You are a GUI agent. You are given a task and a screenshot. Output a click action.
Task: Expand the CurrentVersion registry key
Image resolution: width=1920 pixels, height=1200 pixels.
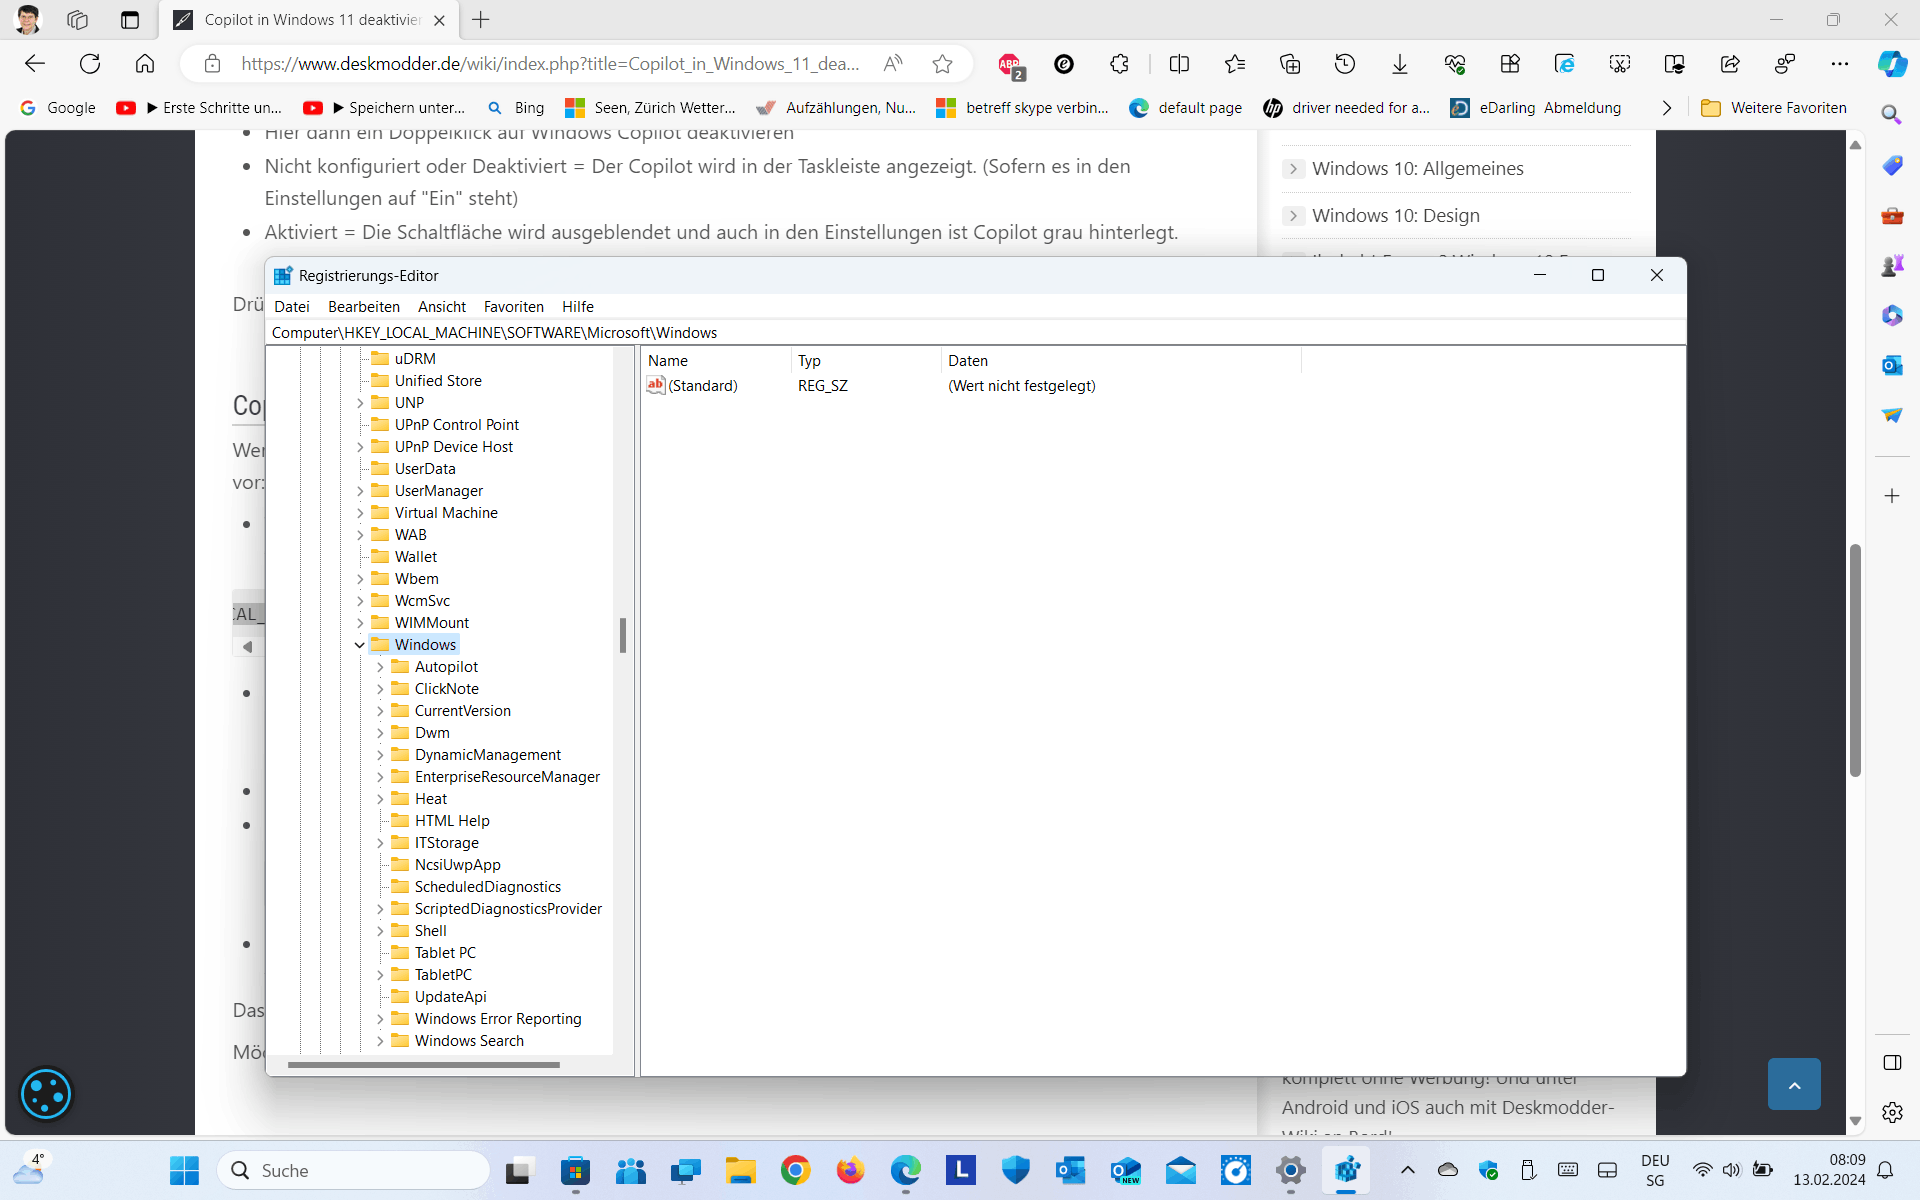point(380,711)
